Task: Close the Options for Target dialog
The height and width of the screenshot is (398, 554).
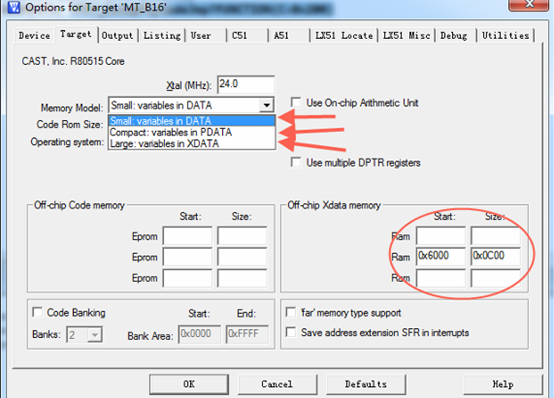Action: pos(530,4)
